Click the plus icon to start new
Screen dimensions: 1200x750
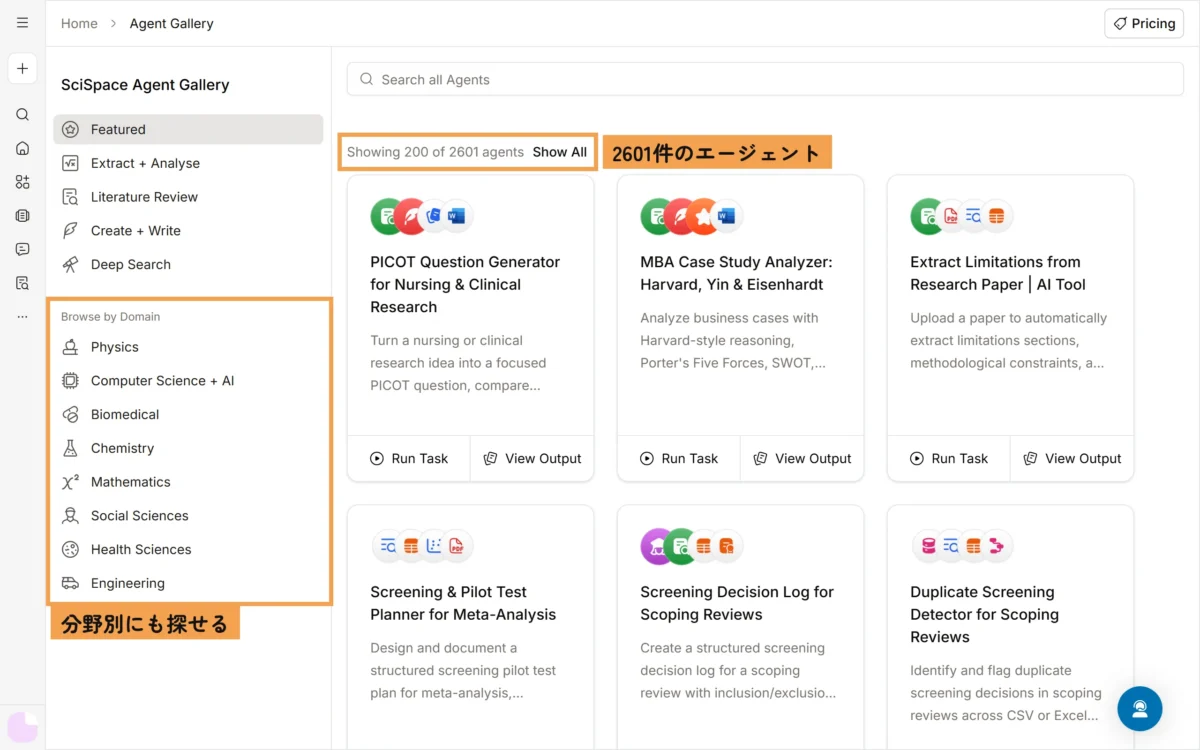tap(22, 69)
